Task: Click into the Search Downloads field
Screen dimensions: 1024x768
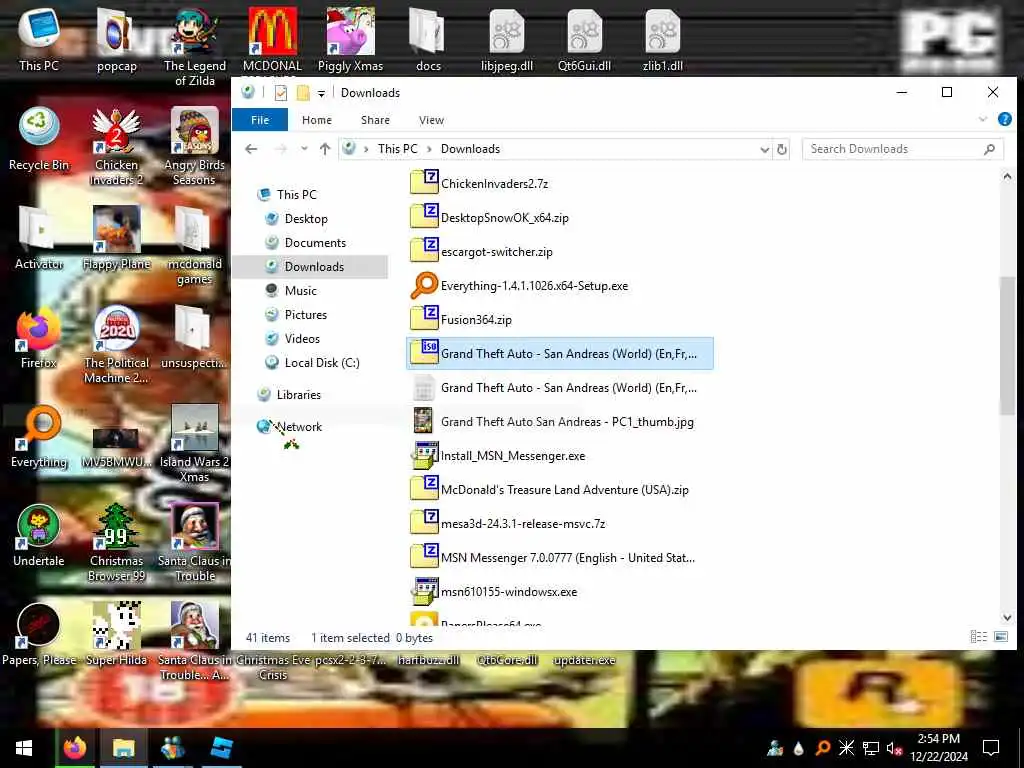Action: tap(903, 149)
